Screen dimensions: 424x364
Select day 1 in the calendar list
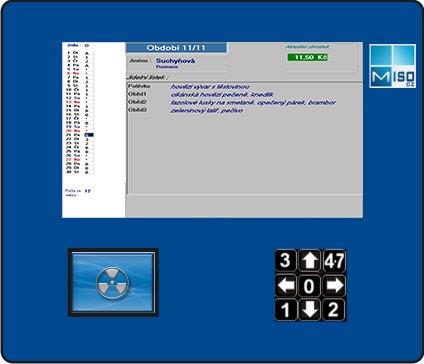tap(80, 53)
